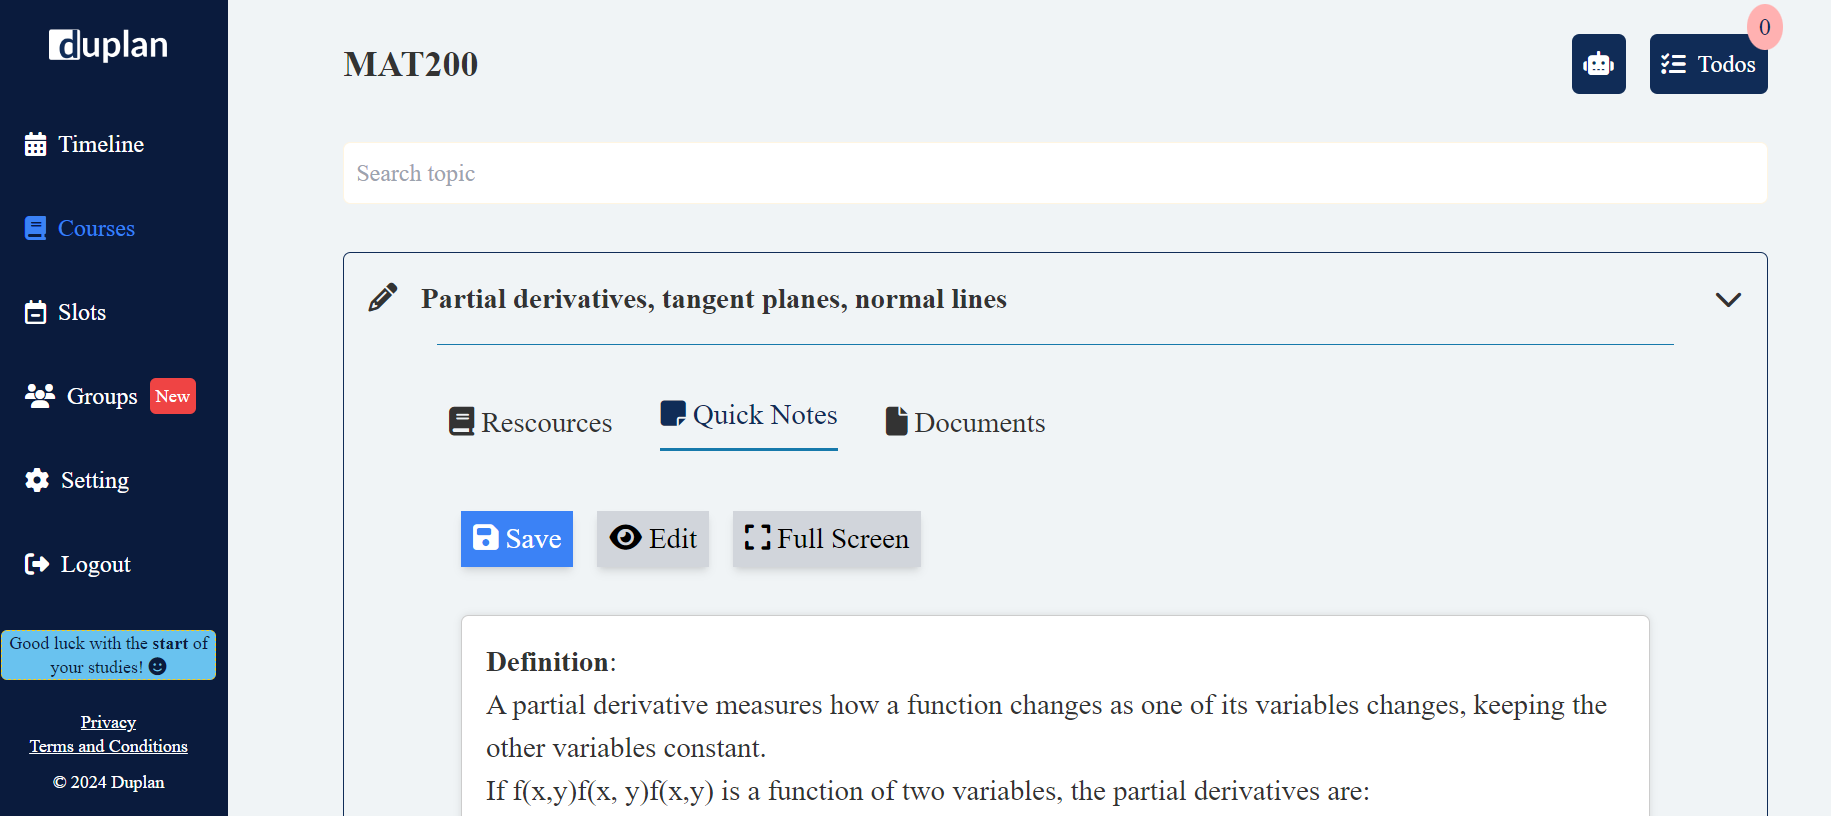Viewport: 1831px width, 816px height.
Task: Click the eye icon on the Edit button
Action: point(624,538)
